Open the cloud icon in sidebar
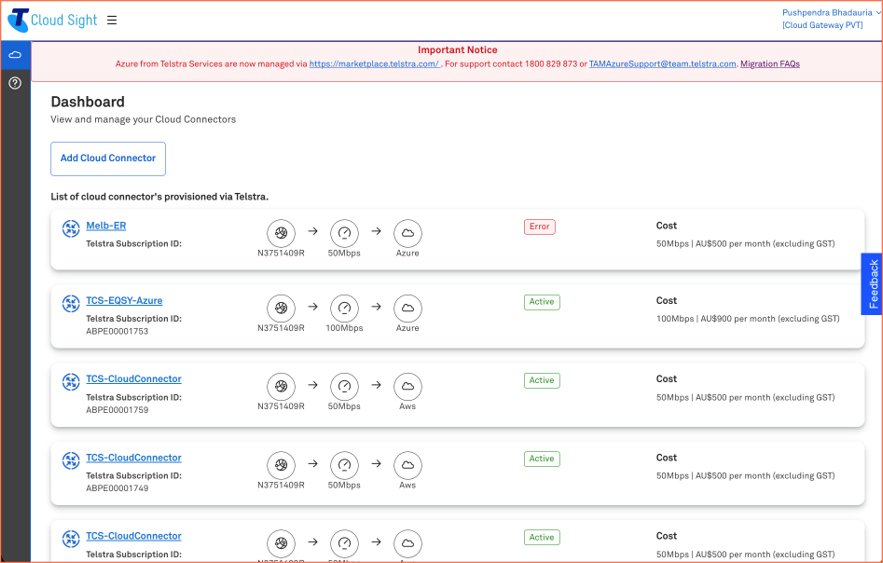The height and width of the screenshot is (563, 883). [15, 55]
